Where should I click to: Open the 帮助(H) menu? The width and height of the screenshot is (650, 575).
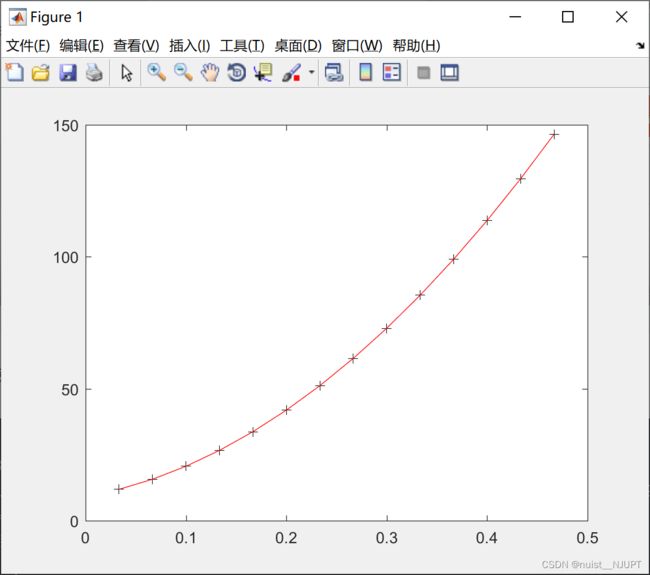point(416,46)
